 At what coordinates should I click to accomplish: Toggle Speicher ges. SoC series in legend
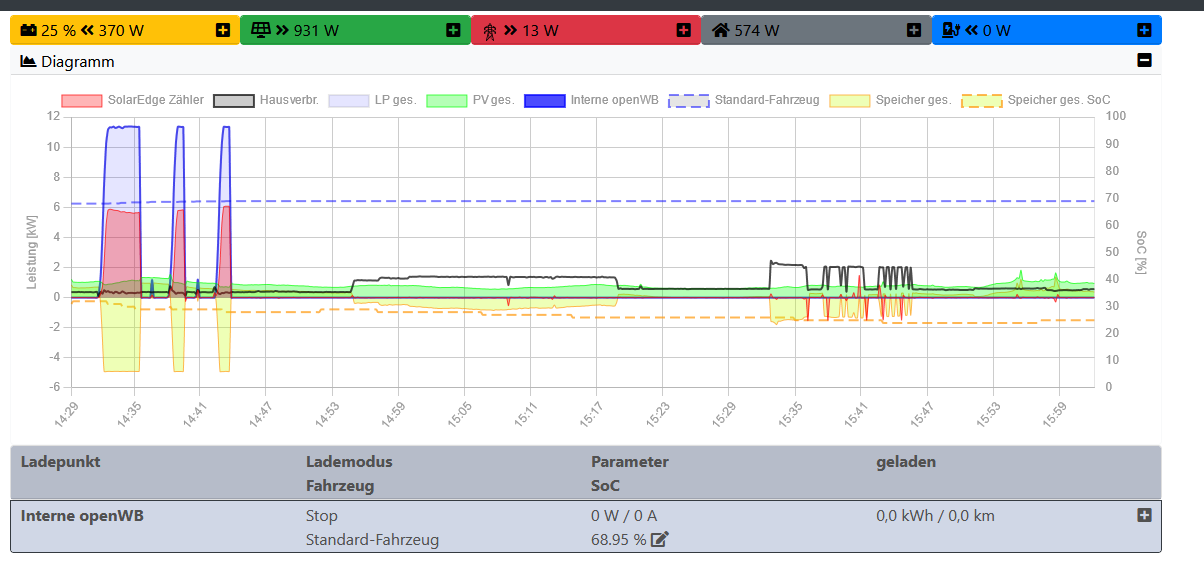(1036, 100)
